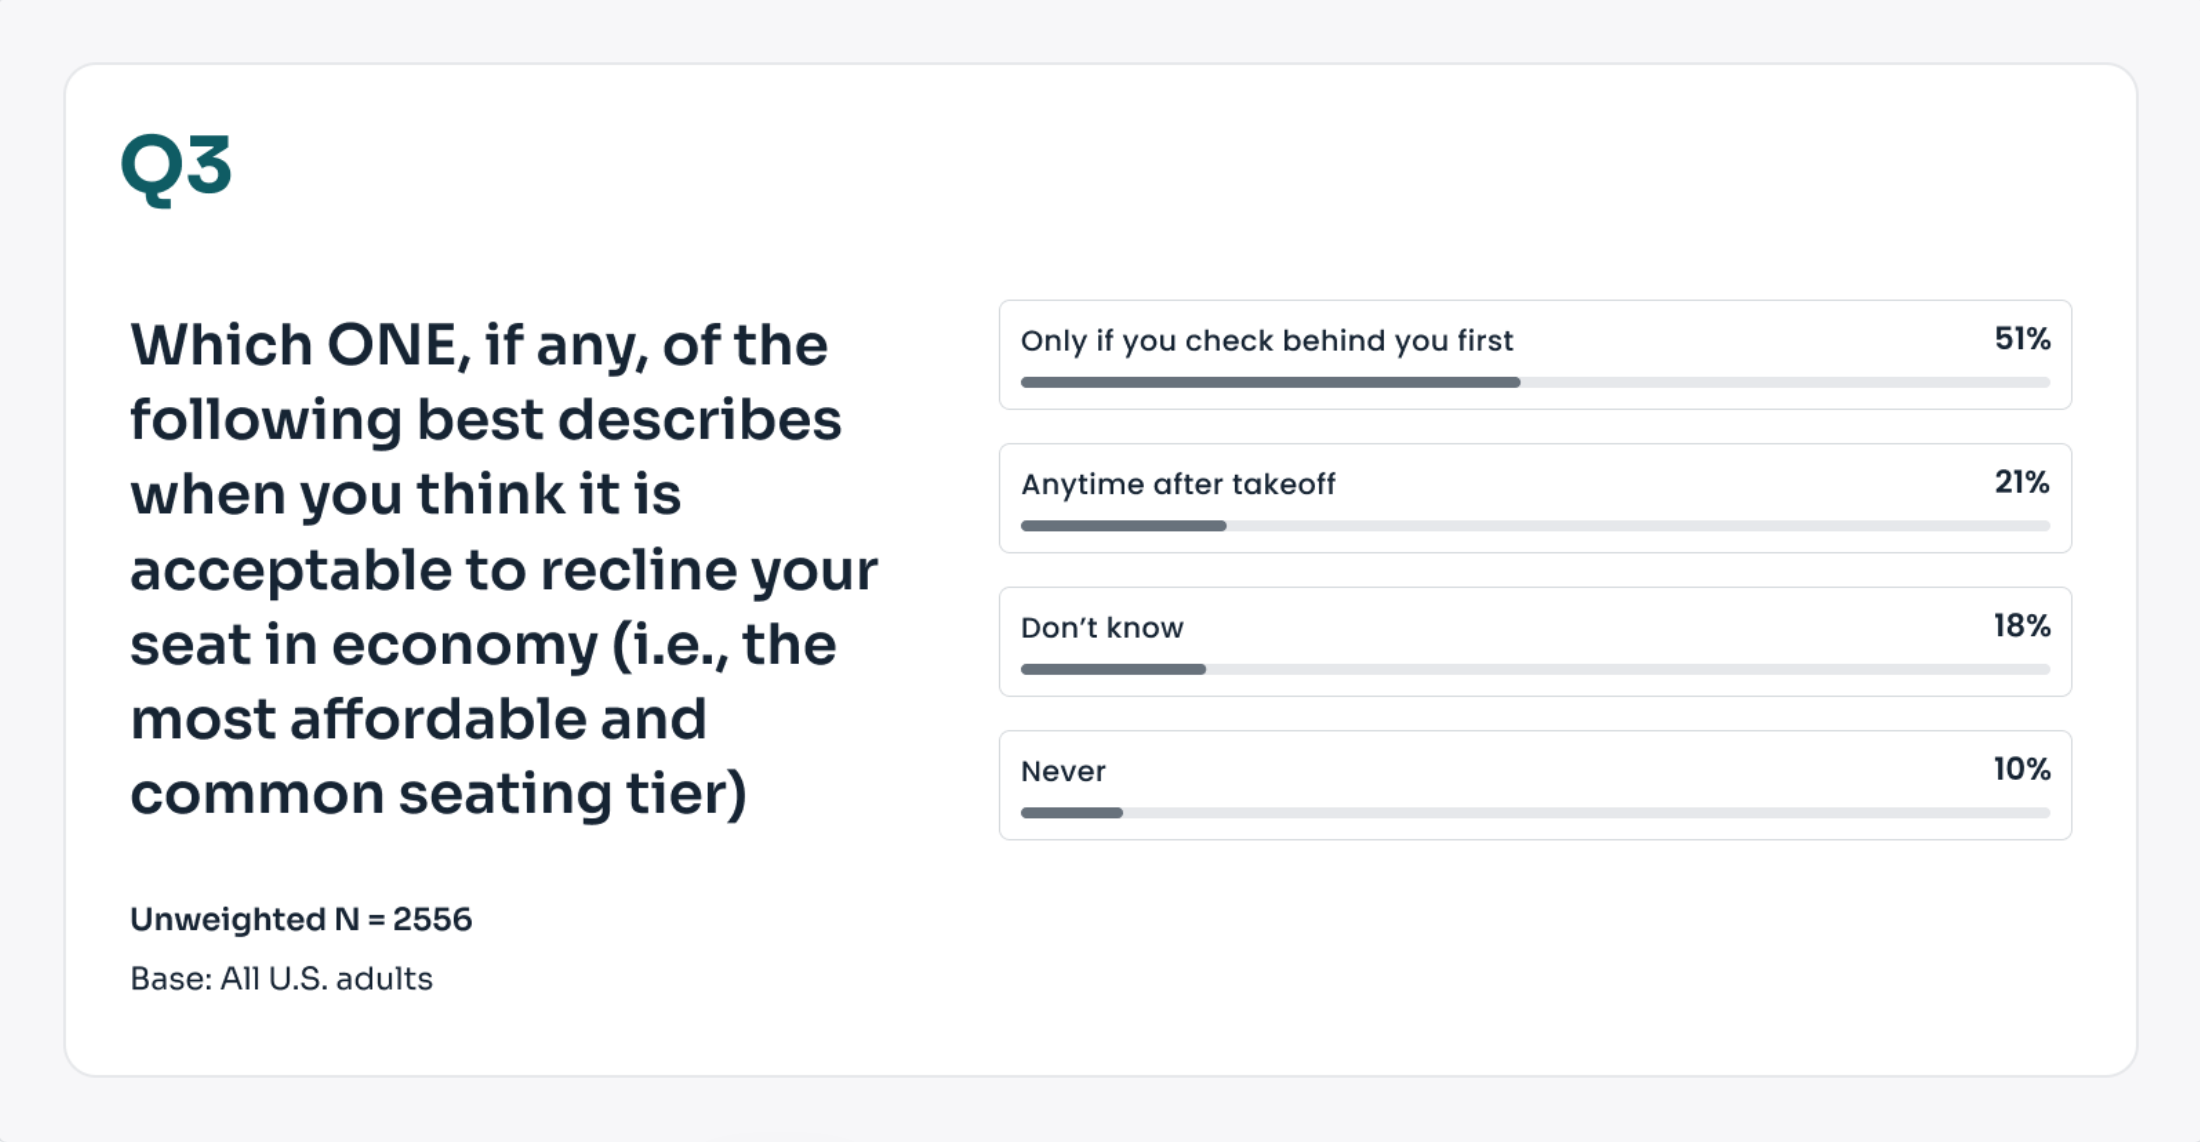
Task: Select the 'Never' result row
Action: pos(1535,785)
